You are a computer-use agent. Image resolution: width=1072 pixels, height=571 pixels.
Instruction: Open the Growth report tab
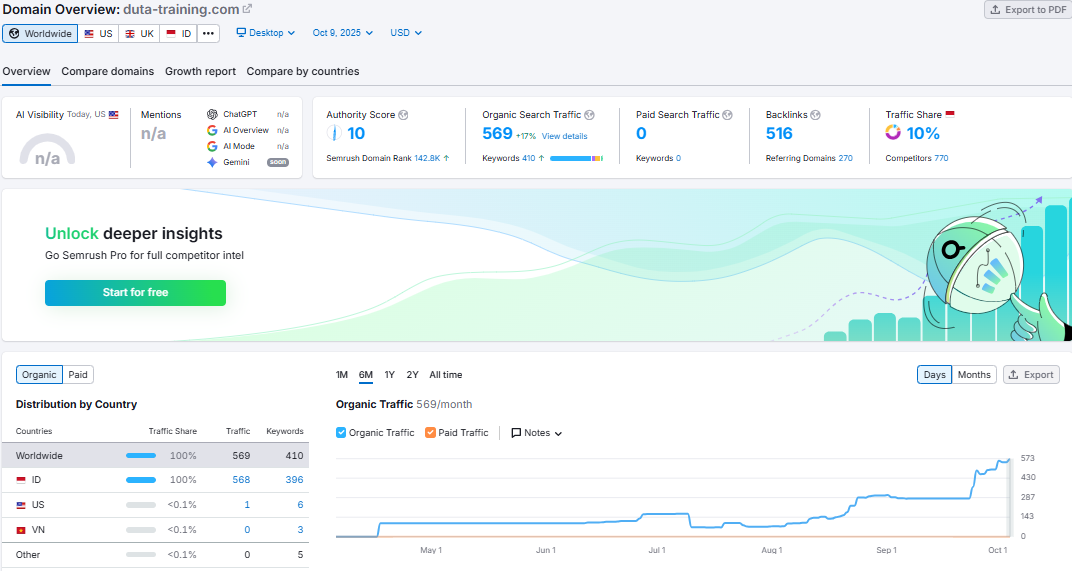pos(200,71)
